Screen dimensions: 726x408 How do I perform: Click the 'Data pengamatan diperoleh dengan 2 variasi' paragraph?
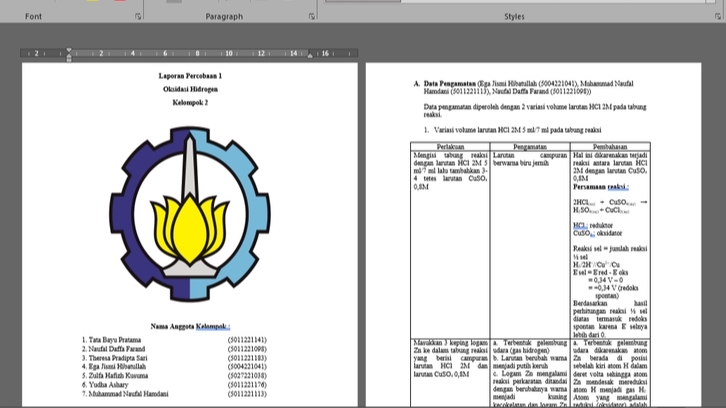pos(535,111)
